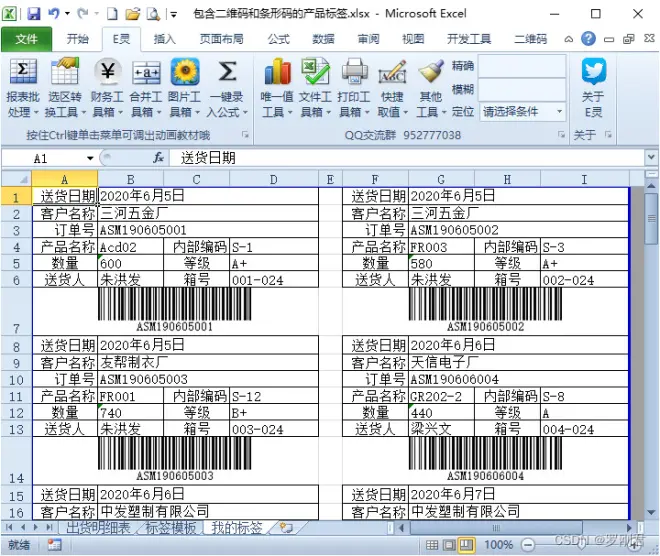Switch to the 开发工具 ribbon tab
This screenshot has height=556, width=660.
point(469,39)
